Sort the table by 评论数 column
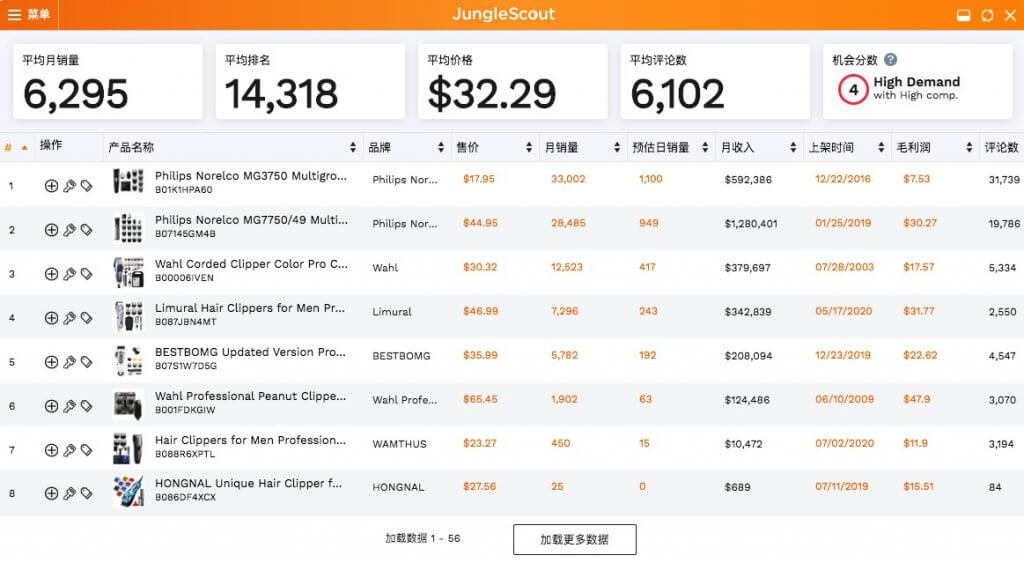 point(1002,148)
